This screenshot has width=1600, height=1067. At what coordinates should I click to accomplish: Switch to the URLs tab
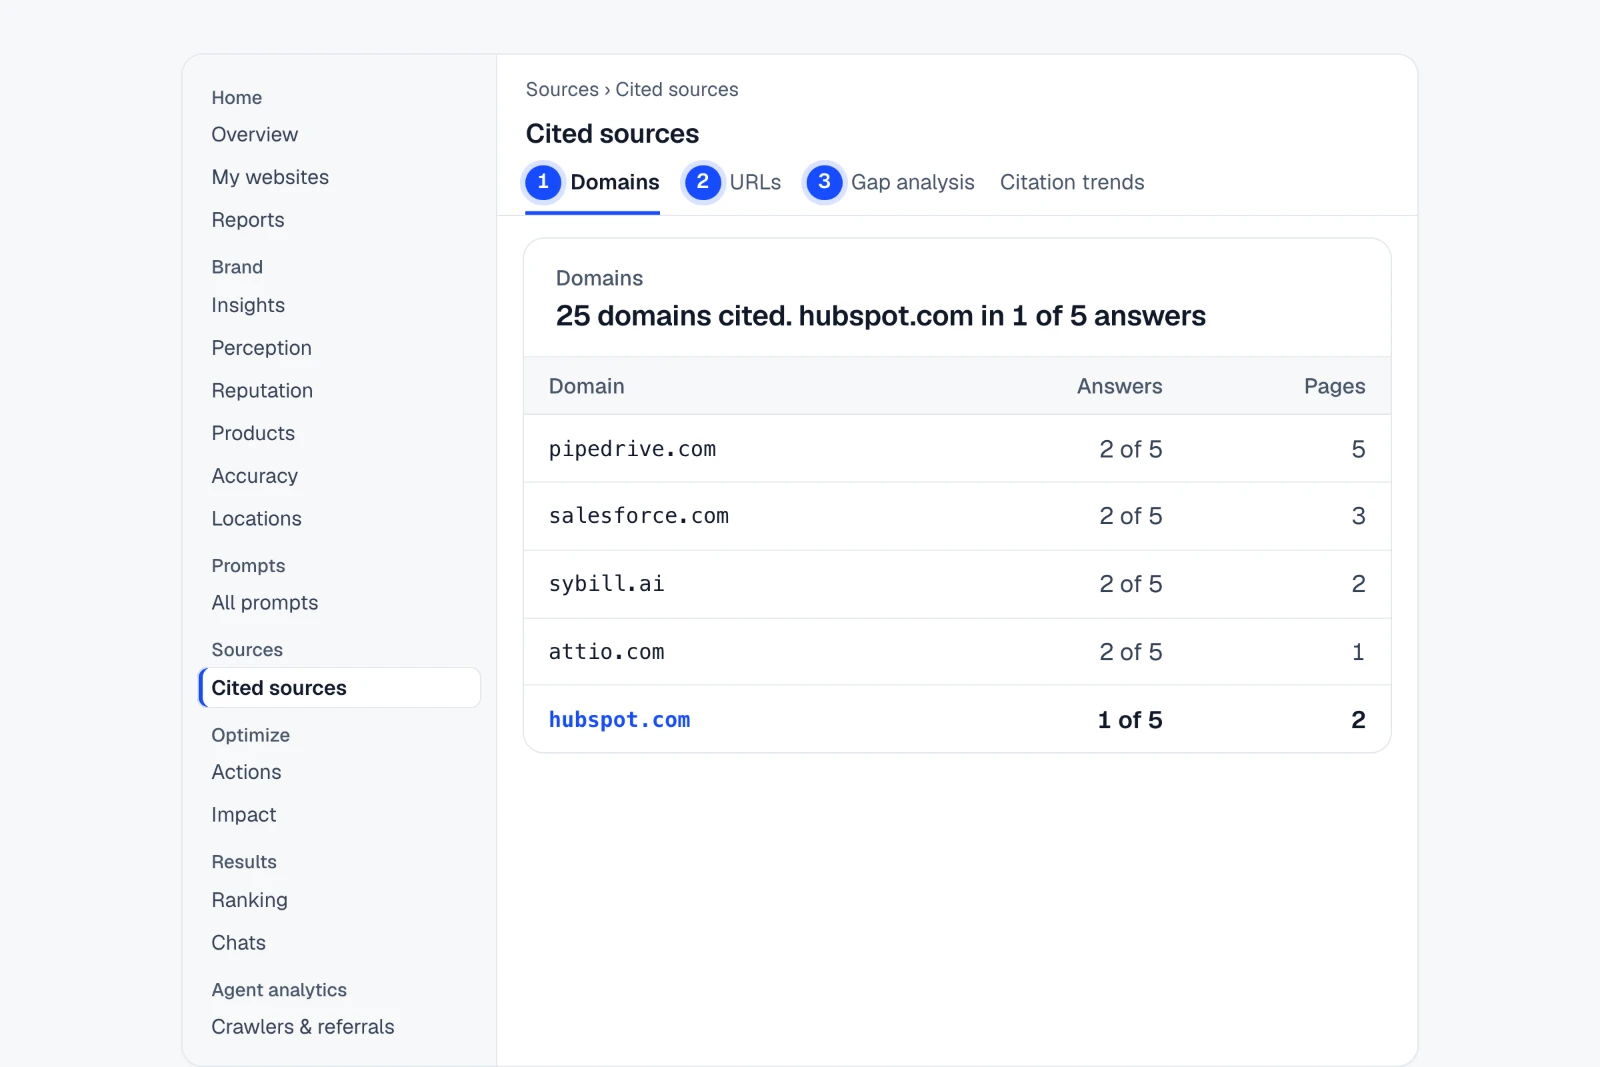pyautogui.click(x=733, y=182)
